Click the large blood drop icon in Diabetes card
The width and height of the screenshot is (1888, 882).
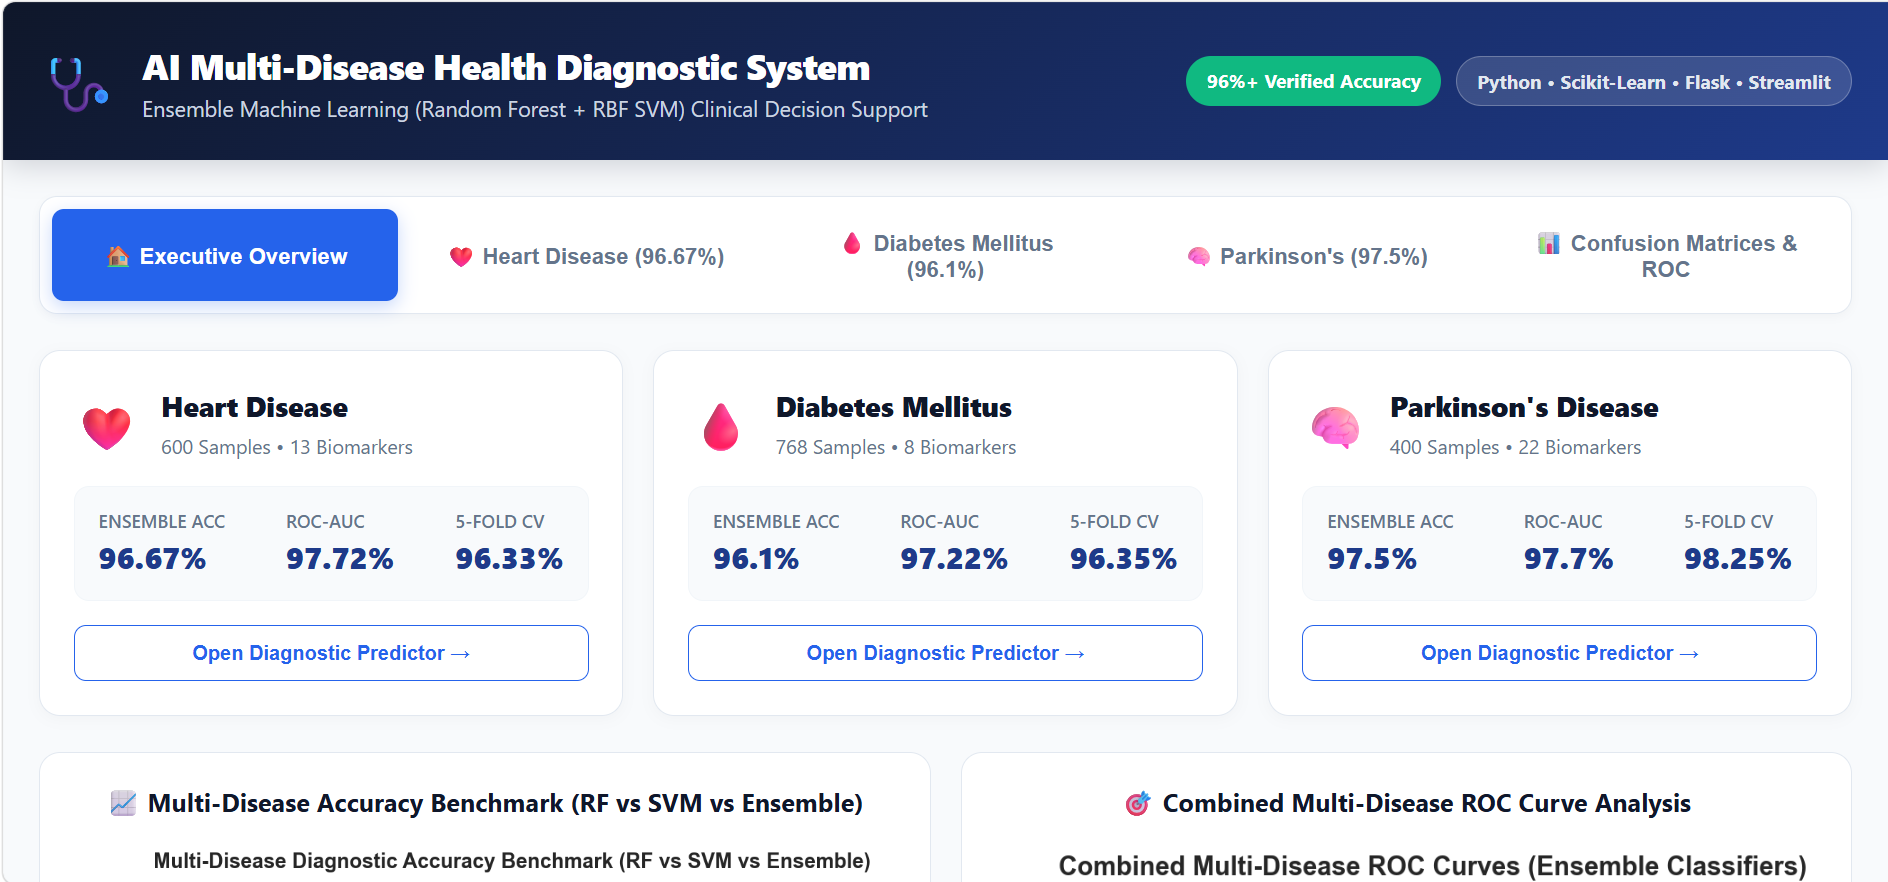tap(721, 427)
